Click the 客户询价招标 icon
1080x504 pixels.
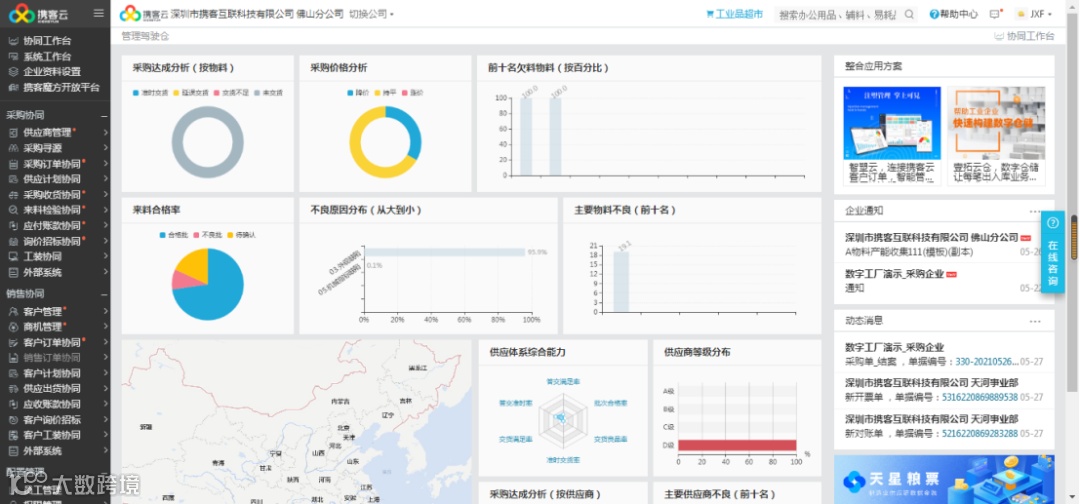tap(13, 420)
